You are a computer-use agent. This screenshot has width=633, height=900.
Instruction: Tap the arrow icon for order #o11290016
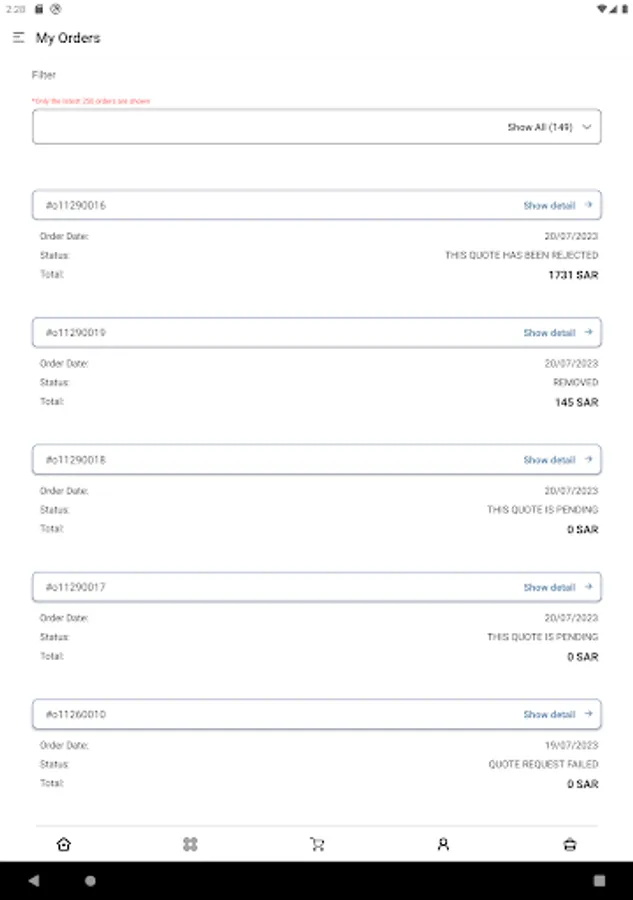[588, 205]
